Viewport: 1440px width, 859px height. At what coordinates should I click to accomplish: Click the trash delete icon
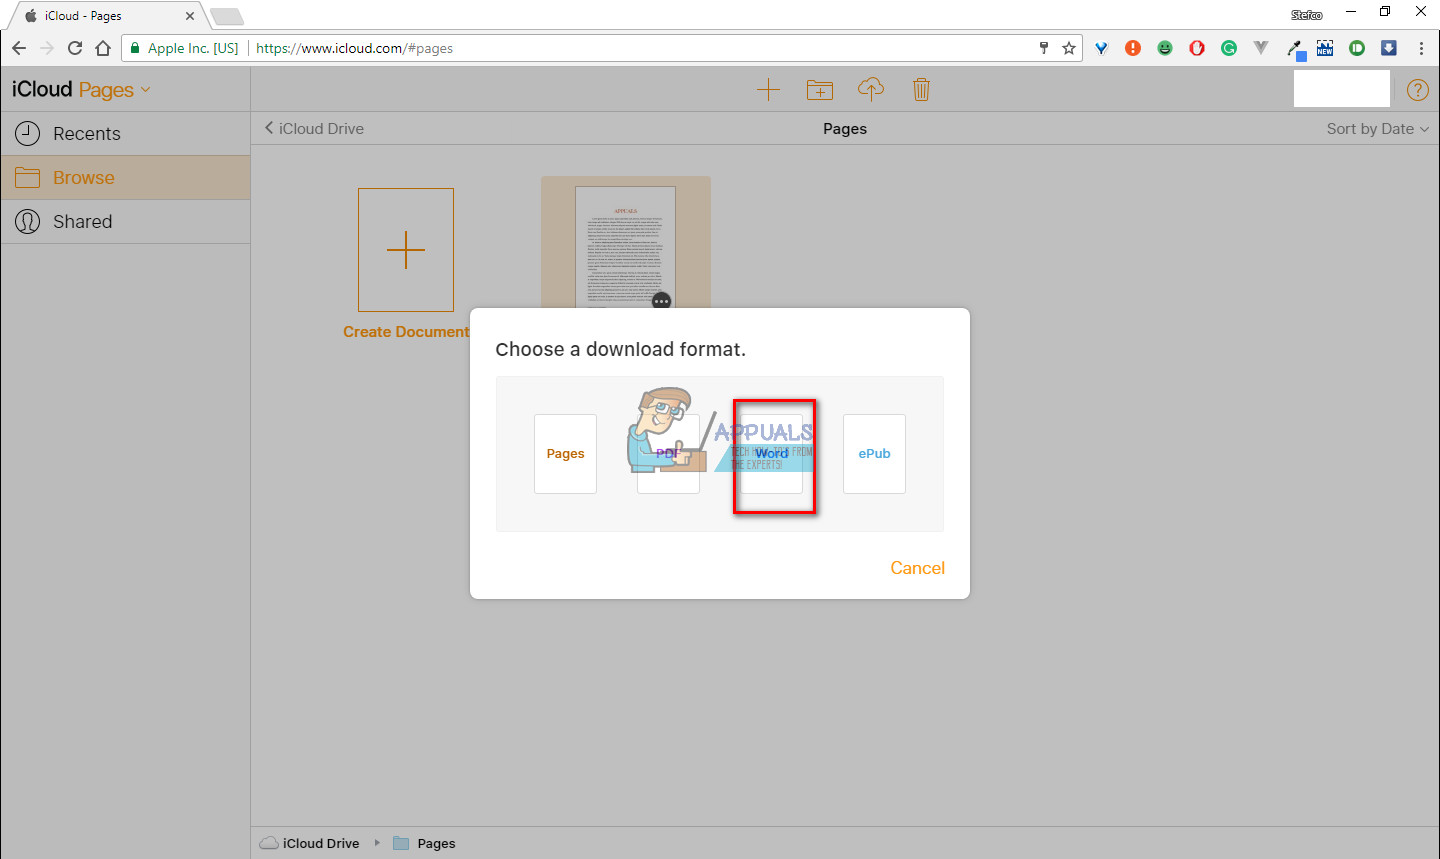(x=921, y=90)
